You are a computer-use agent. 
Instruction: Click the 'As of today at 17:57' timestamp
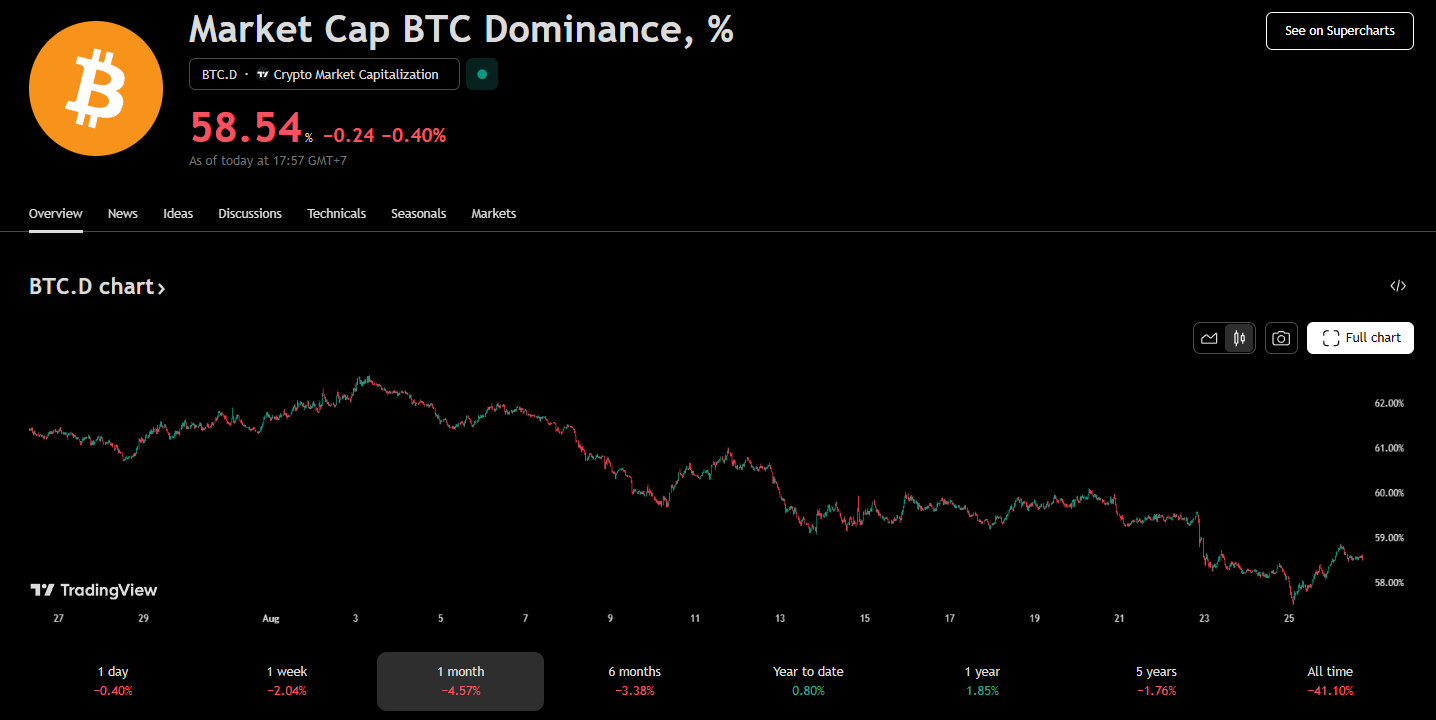[x=268, y=160]
